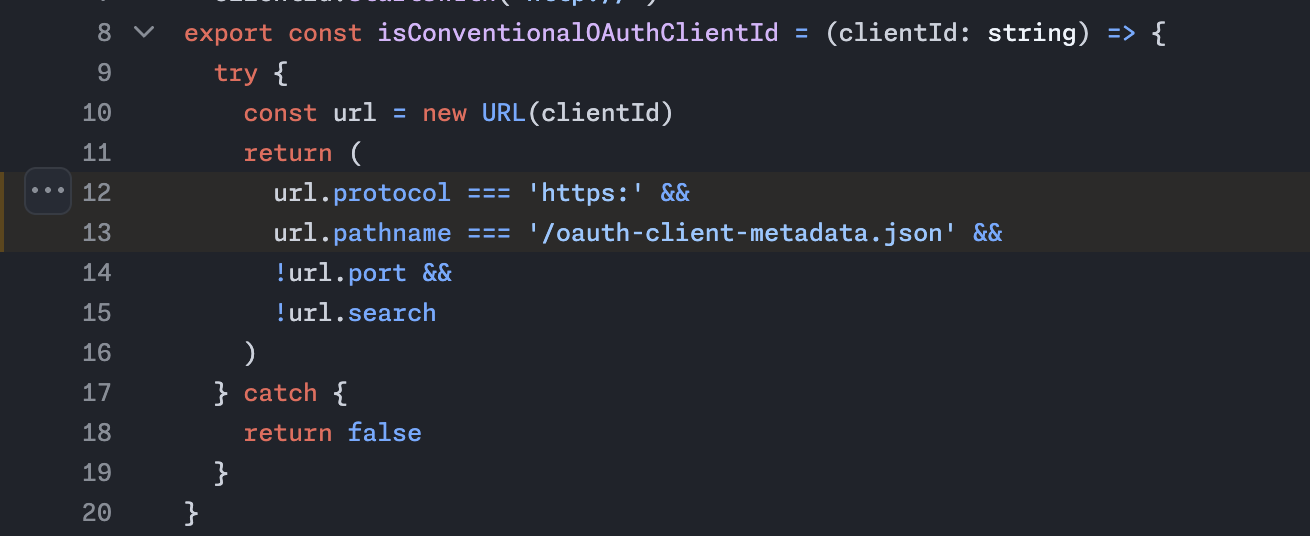Click the 'port' property on line 14
1310x536 pixels.
coord(377,272)
